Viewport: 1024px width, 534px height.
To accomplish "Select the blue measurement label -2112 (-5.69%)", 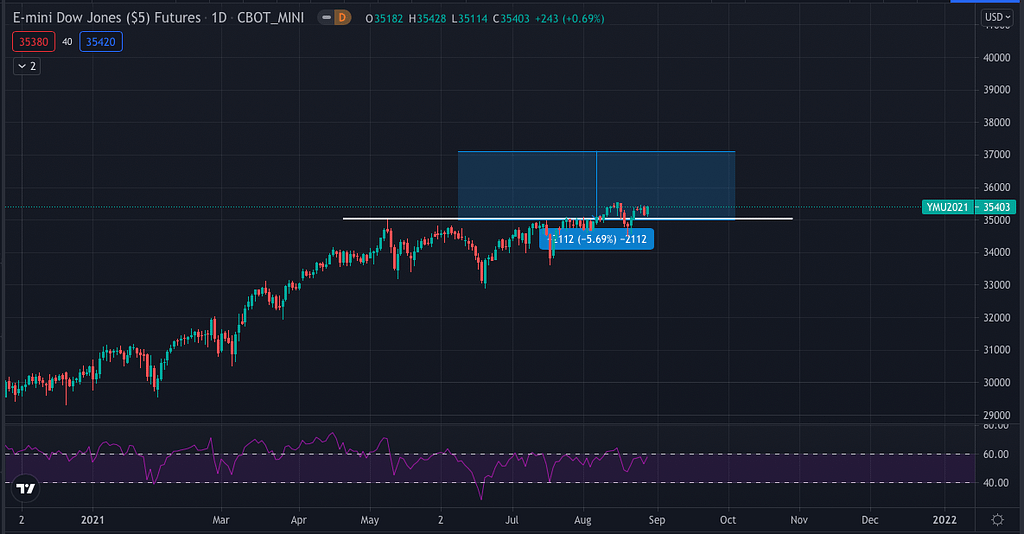I will point(596,239).
